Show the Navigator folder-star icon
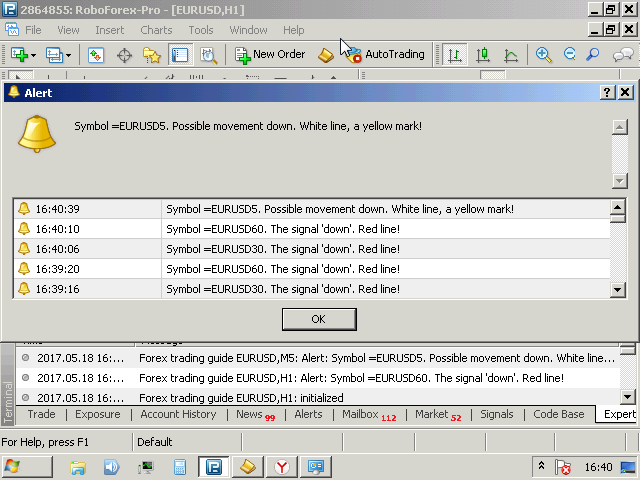640x480 pixels. pyautogui.click(x=152, y=55)
